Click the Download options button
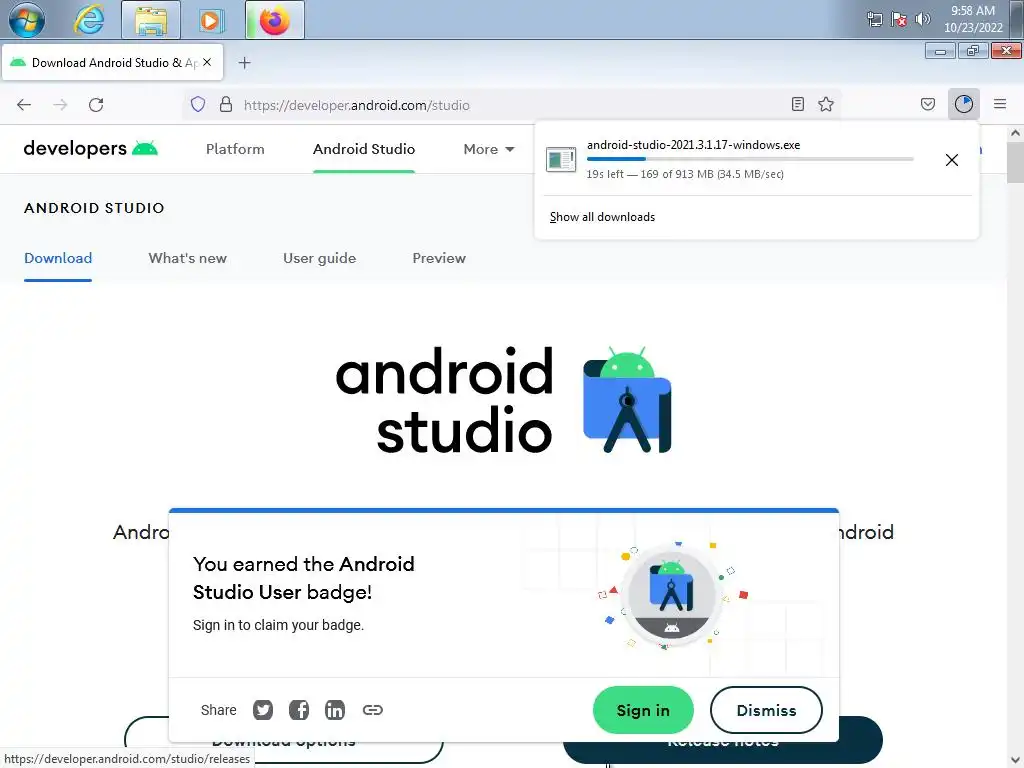 pyautogui.click(x=284, y=740)
